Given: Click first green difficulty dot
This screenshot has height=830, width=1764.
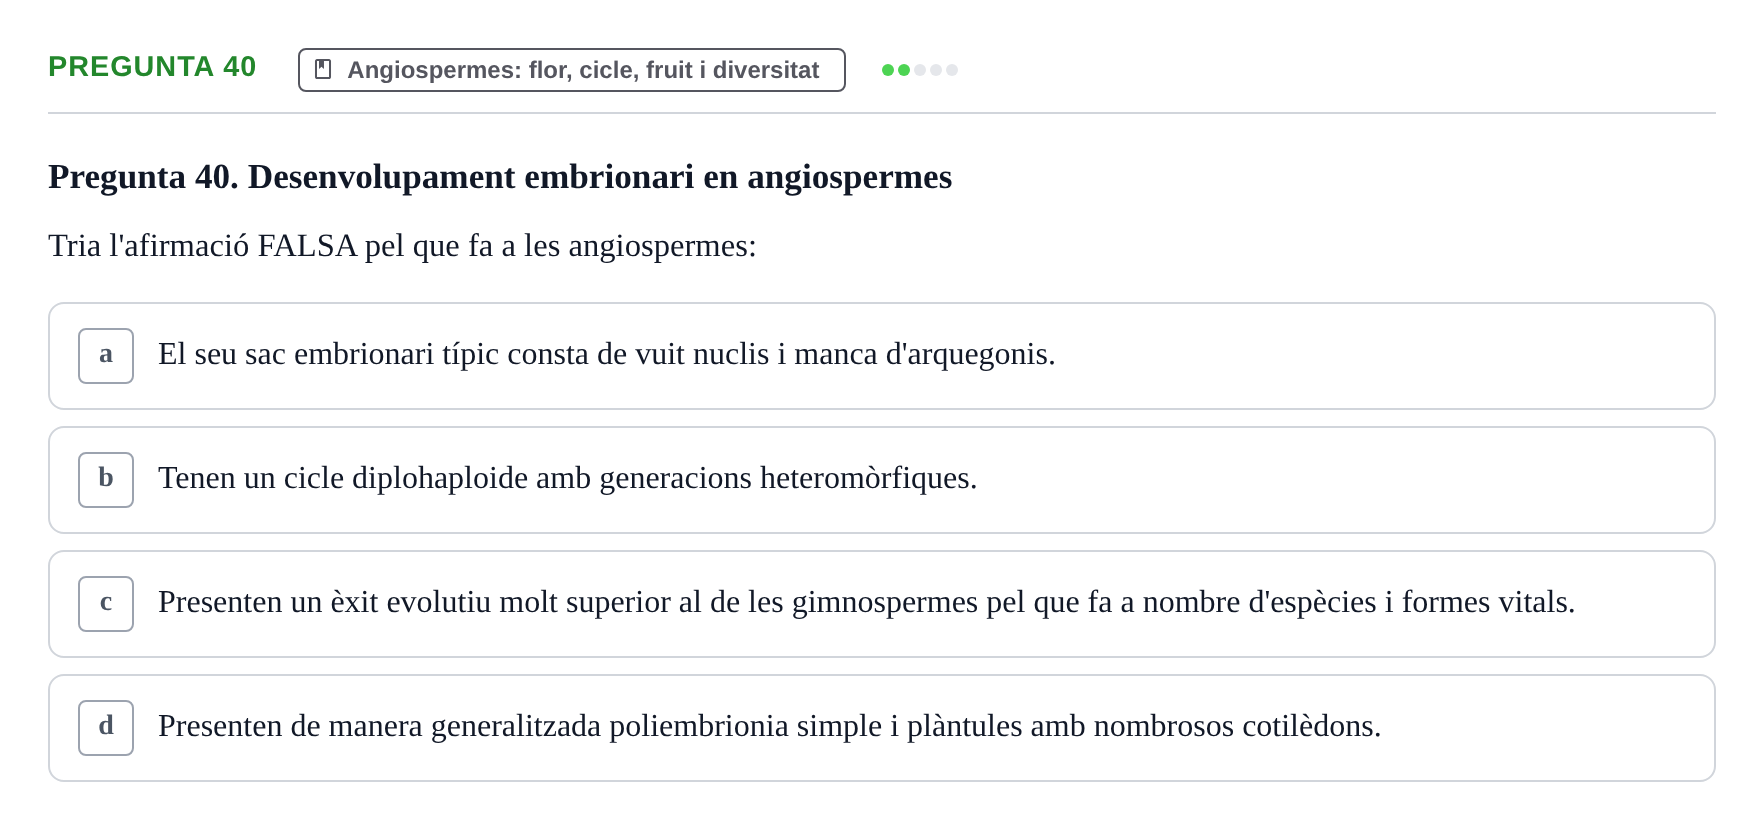Looking at the screenshot, I should point(888,70).
